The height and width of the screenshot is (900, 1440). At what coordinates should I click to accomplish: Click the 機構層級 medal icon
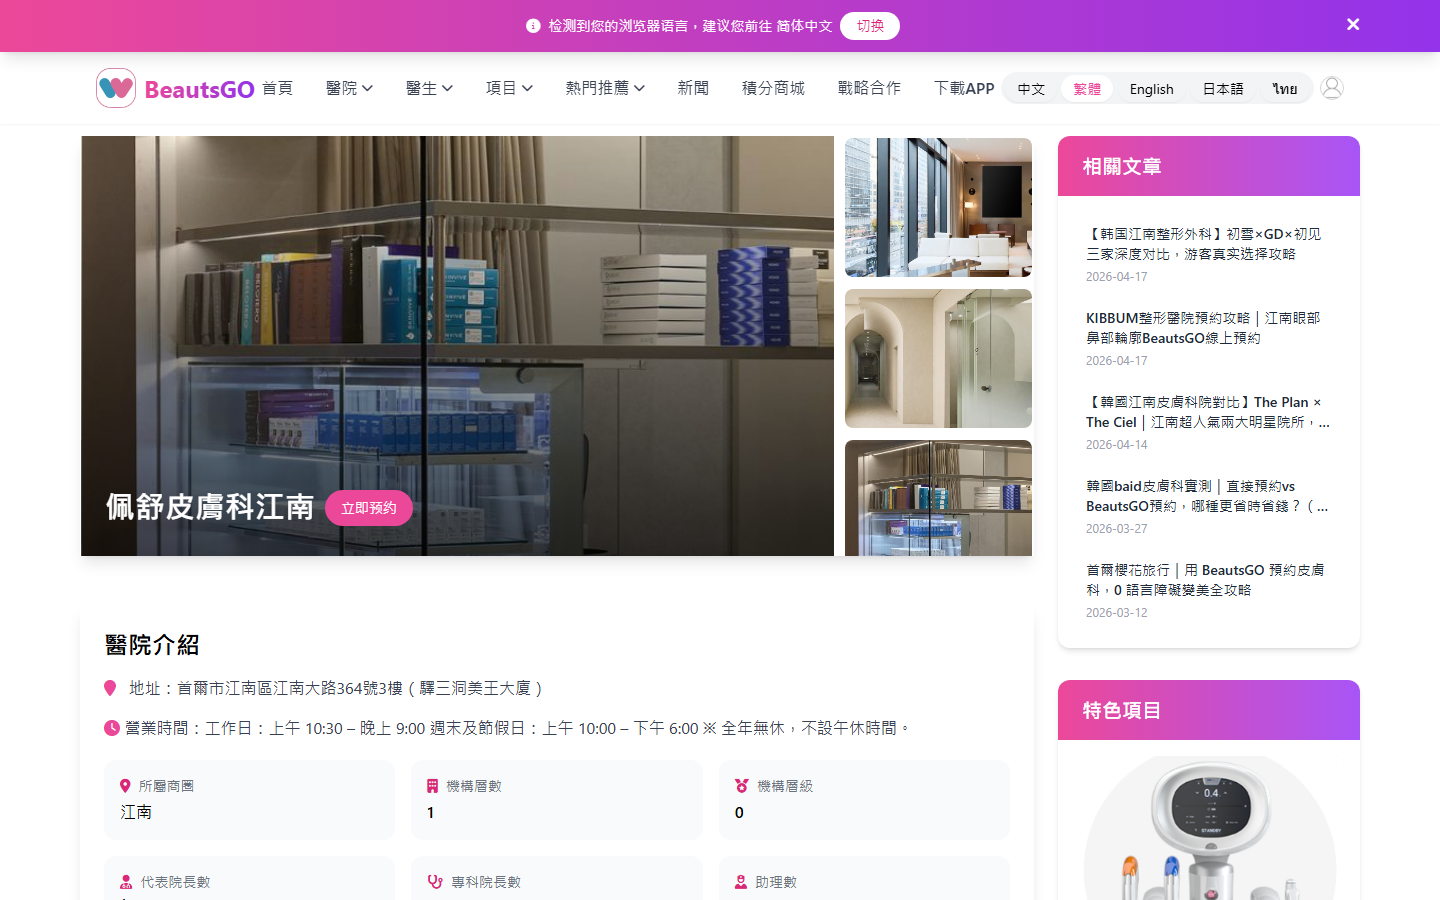tap(741, 786)
